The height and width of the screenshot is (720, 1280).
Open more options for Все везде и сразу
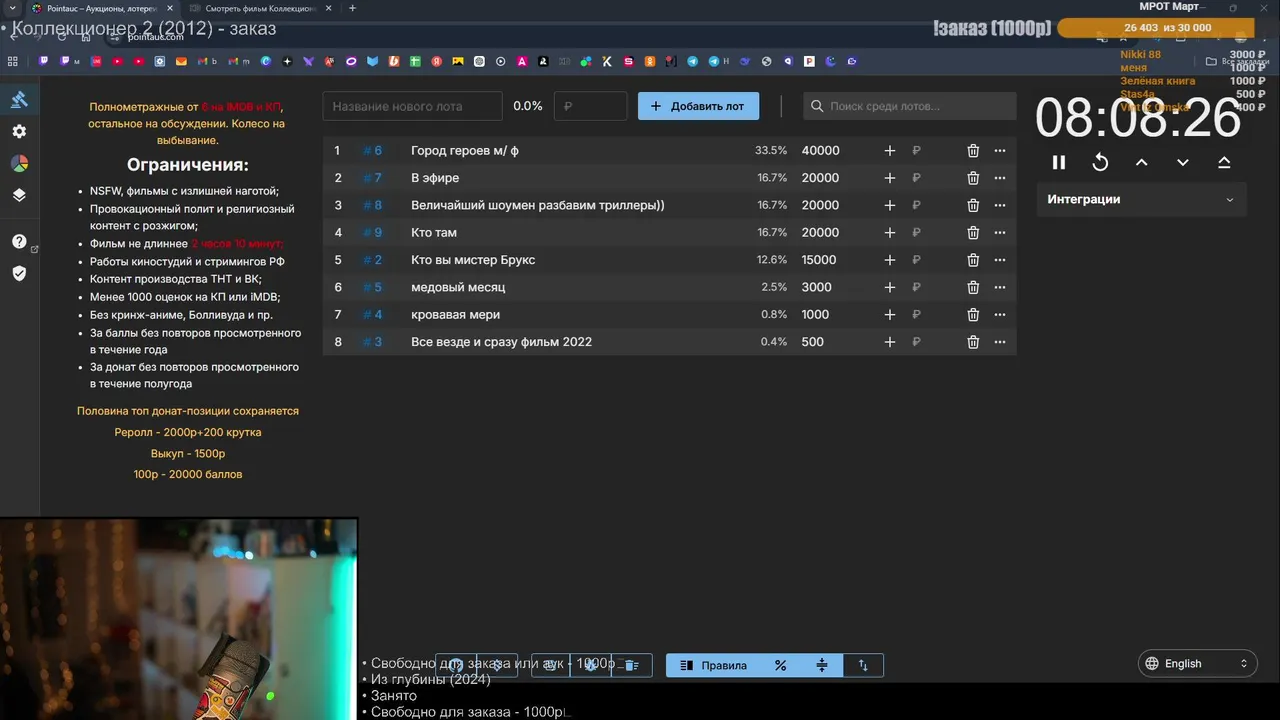1000,342
